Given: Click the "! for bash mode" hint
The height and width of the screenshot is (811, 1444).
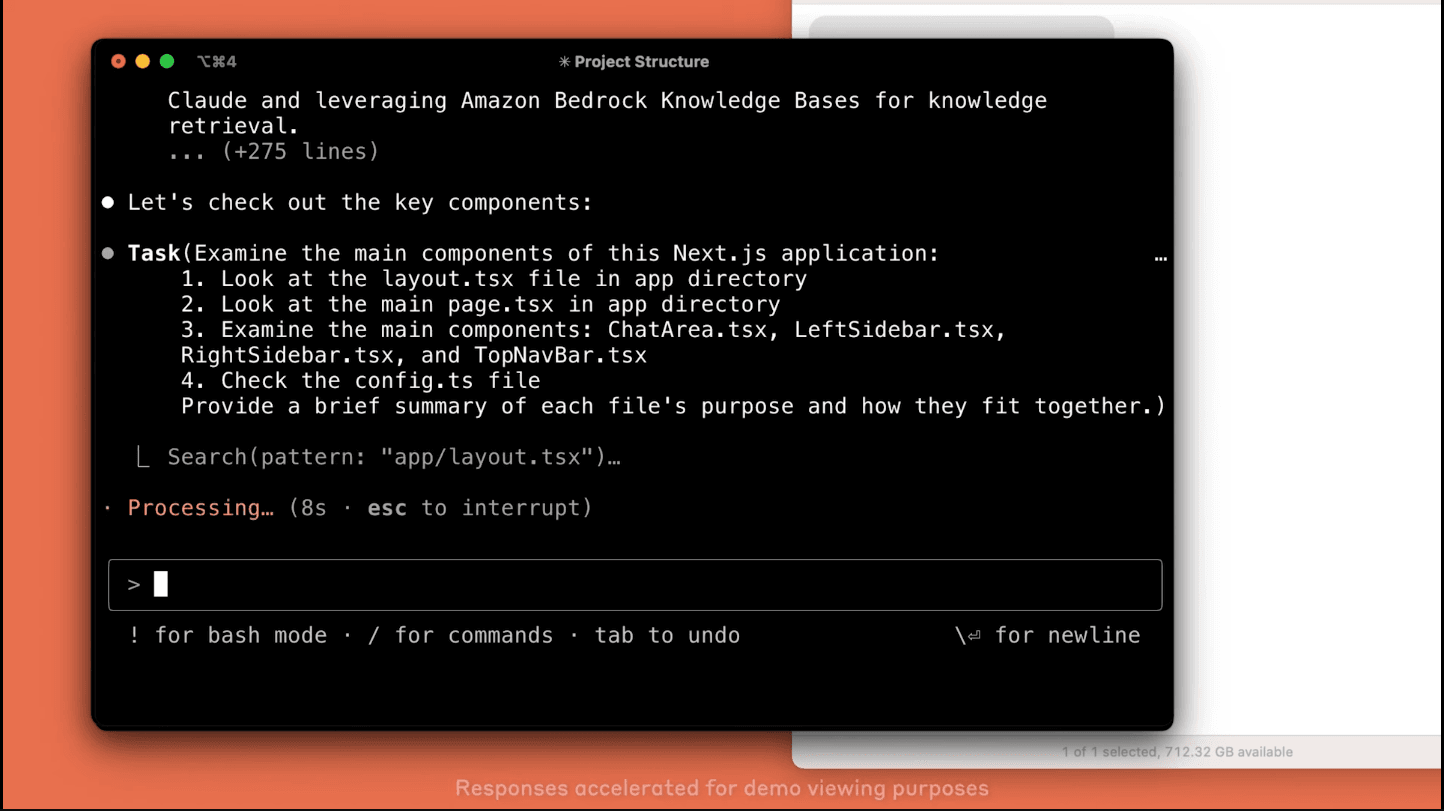Looking at the screenshot, I should coord(228,636).
